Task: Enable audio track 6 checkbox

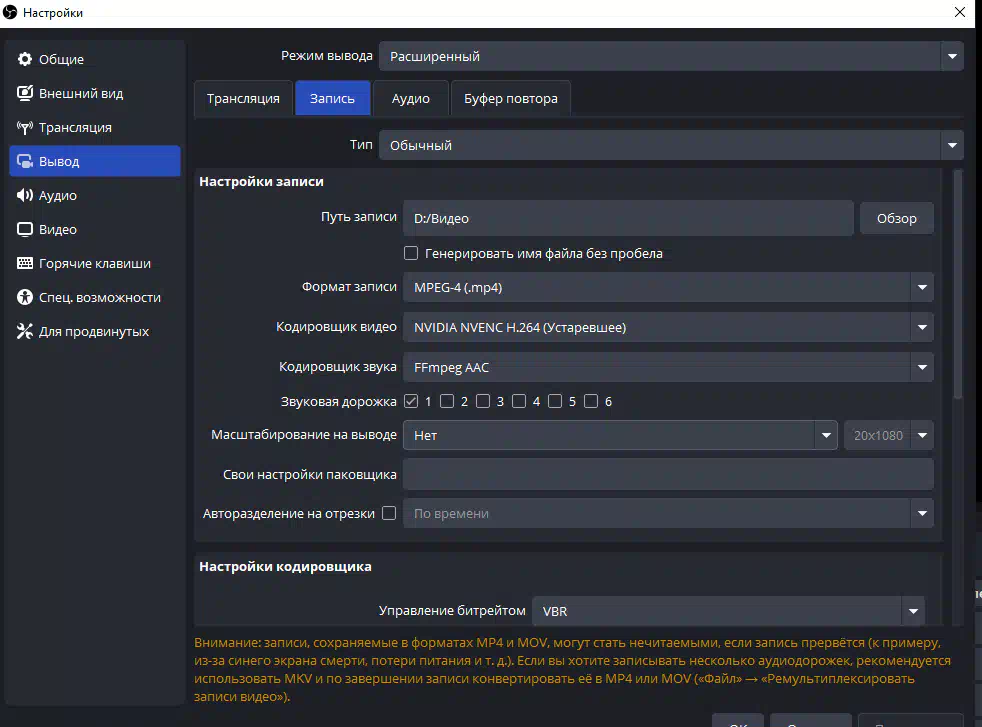Action: (x=591, y=401)
